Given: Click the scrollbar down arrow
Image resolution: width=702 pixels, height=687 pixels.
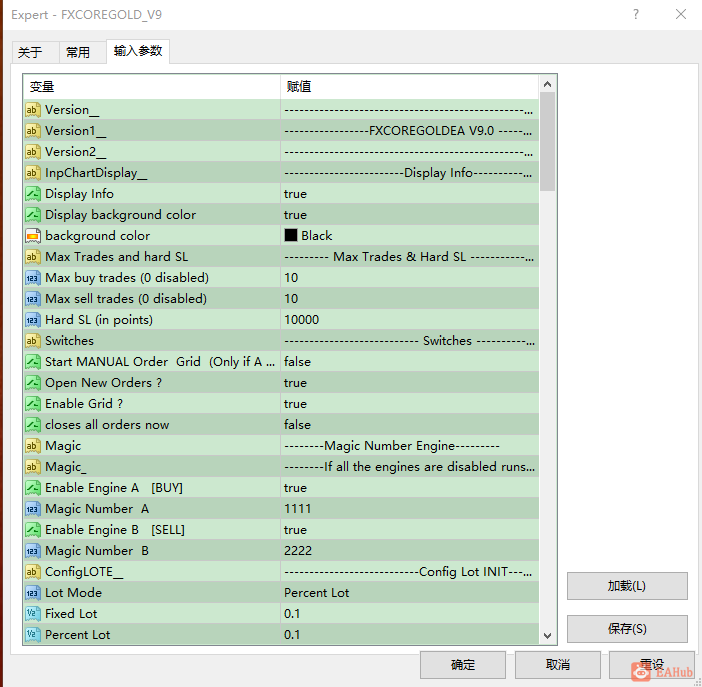Looking at the screenshot, I should point(547,636).
